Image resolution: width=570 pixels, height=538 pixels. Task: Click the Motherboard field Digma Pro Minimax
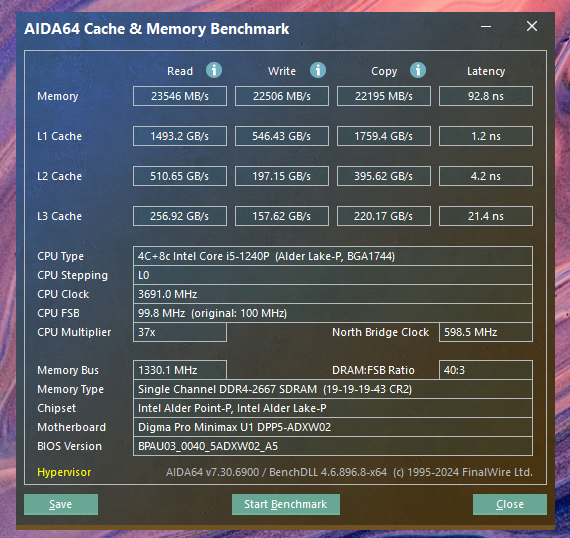[333, 427]
